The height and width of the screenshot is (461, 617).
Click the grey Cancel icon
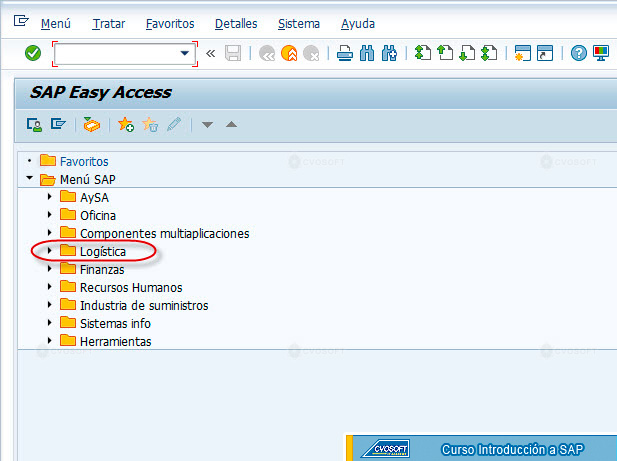tap(311, 53)
